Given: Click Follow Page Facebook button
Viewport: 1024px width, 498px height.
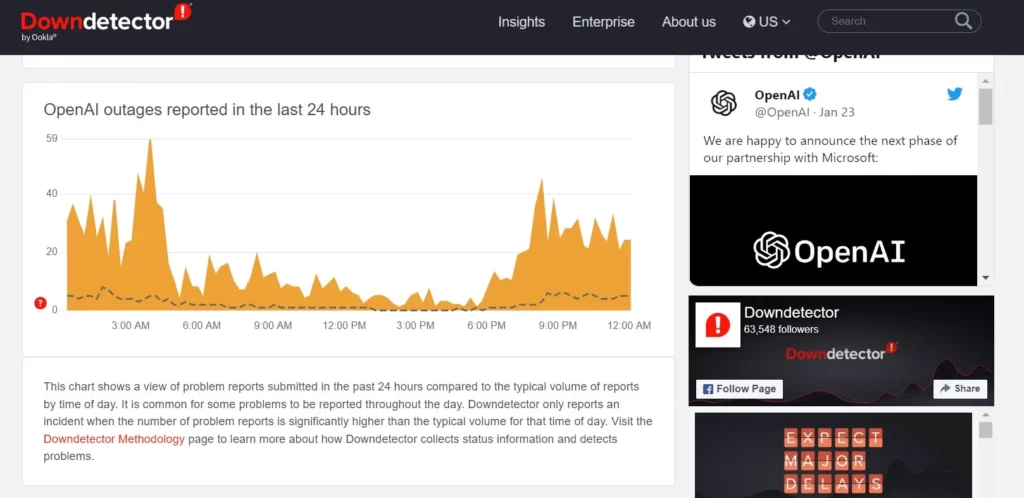Looking at the screenshot, I should click(x=739, y=388).
